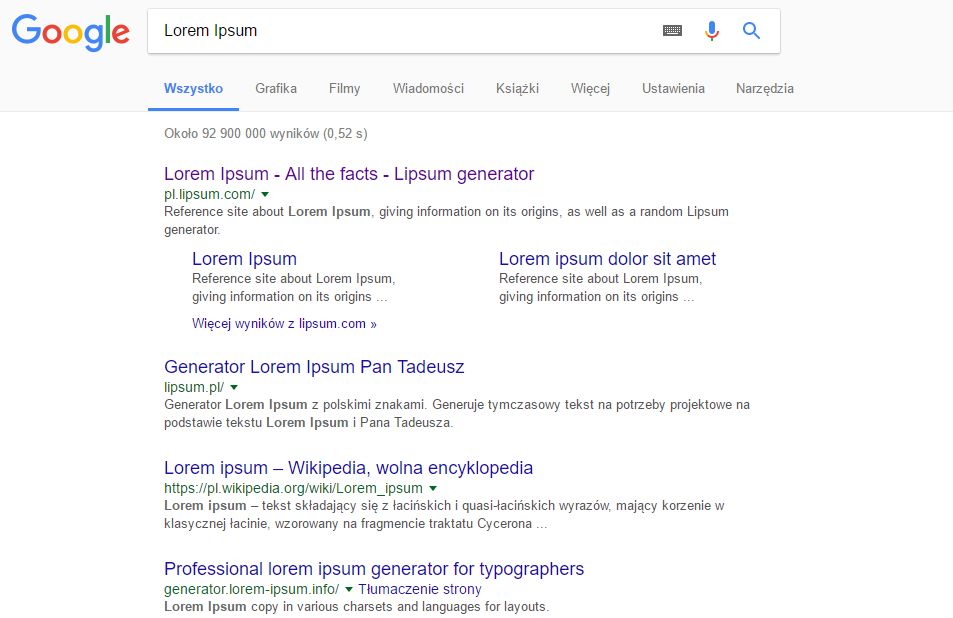Image resolution: width=953 pixels, height=618 pixels.
Task: Open the 'Lorem Ipsum' sitelink
Action: (x=244, y=259)
